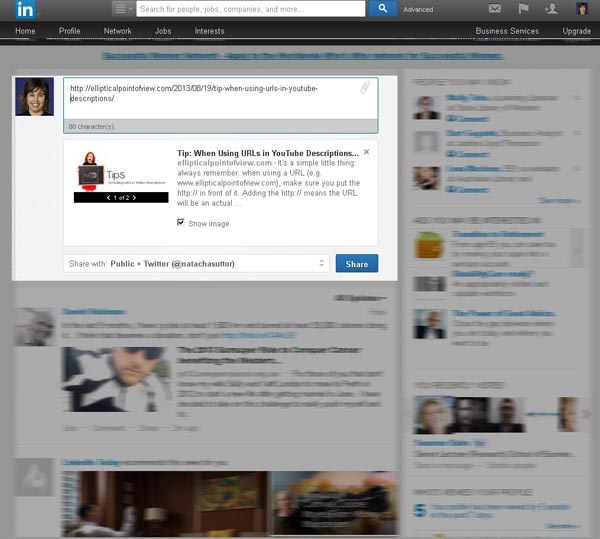Viewport: 600px width, 539px height.
Task: Click the blue Share button
Action: (357, 264)
